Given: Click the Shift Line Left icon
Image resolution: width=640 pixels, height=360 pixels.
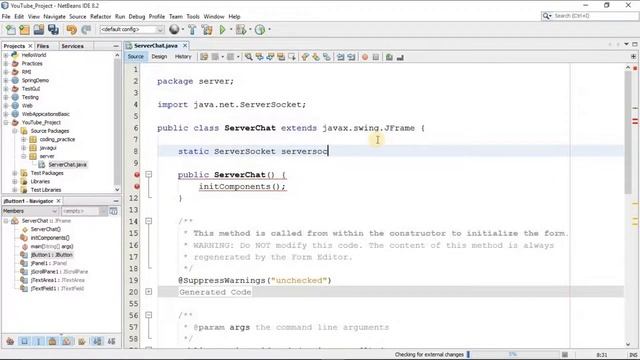Looking at the screenshot, I should point(340,57).
